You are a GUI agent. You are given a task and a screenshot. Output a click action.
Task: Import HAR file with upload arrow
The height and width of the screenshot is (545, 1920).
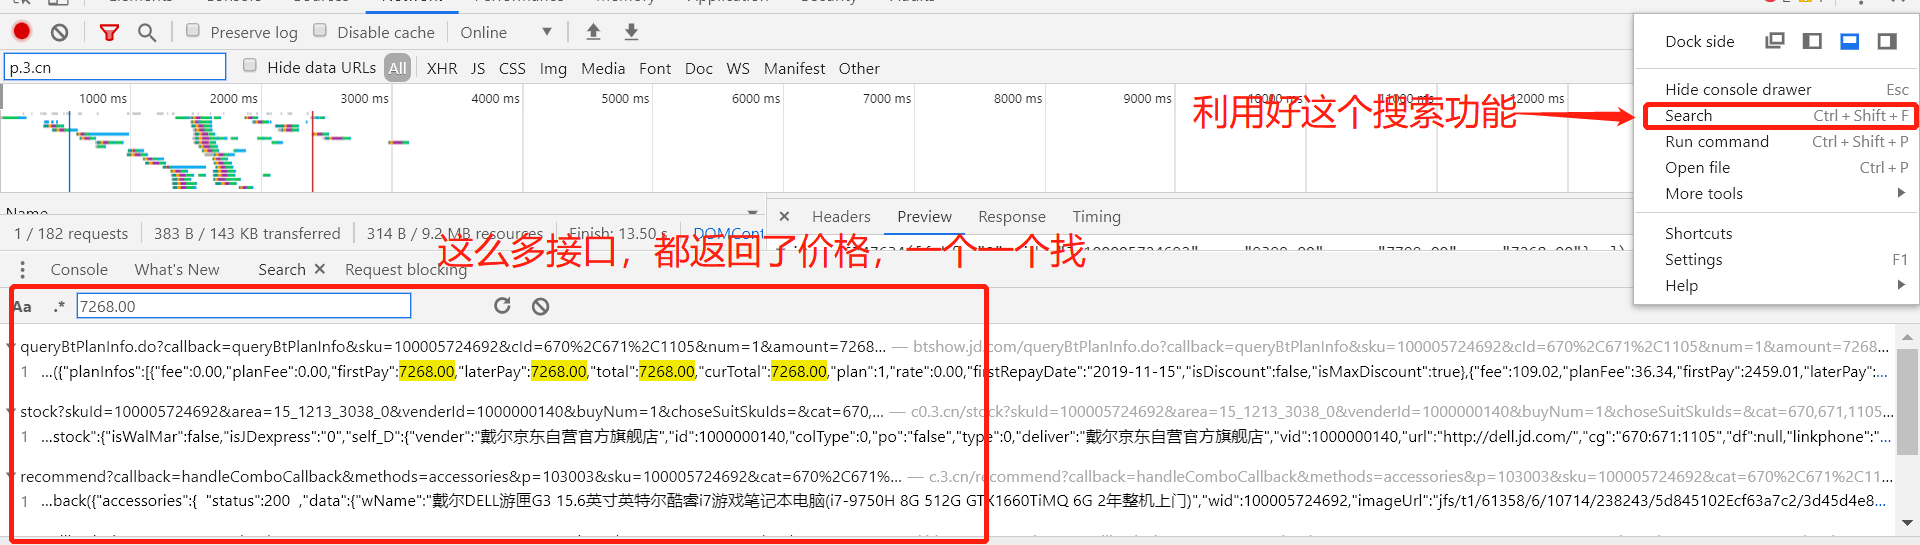(x=593, y=32)
